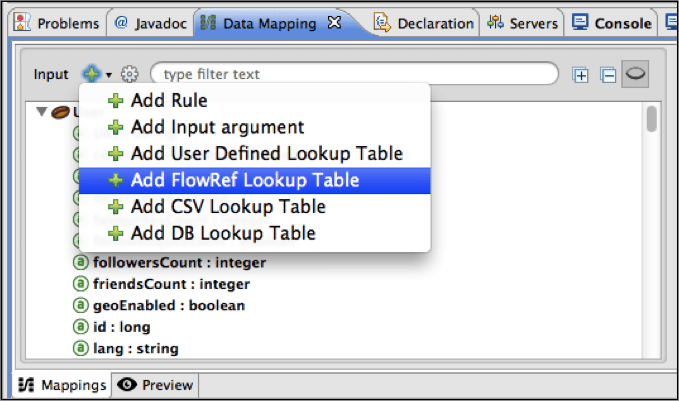Show the Preview tab at bottom
The image size is (679, 401).
point(155,385)
